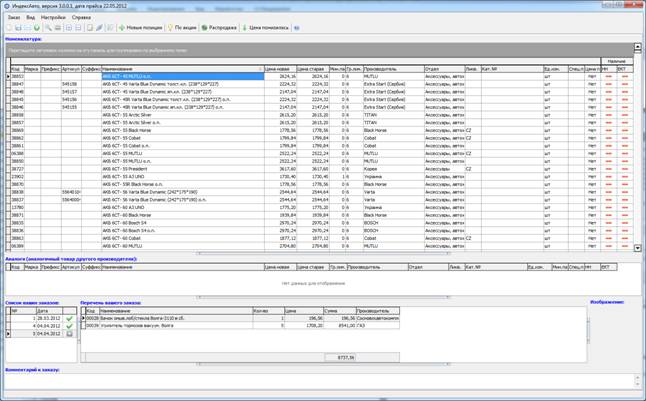This screenshot has width=646, height=401.
Task: Click the pencil edit toolbar icon
Action: click(99, 28)
